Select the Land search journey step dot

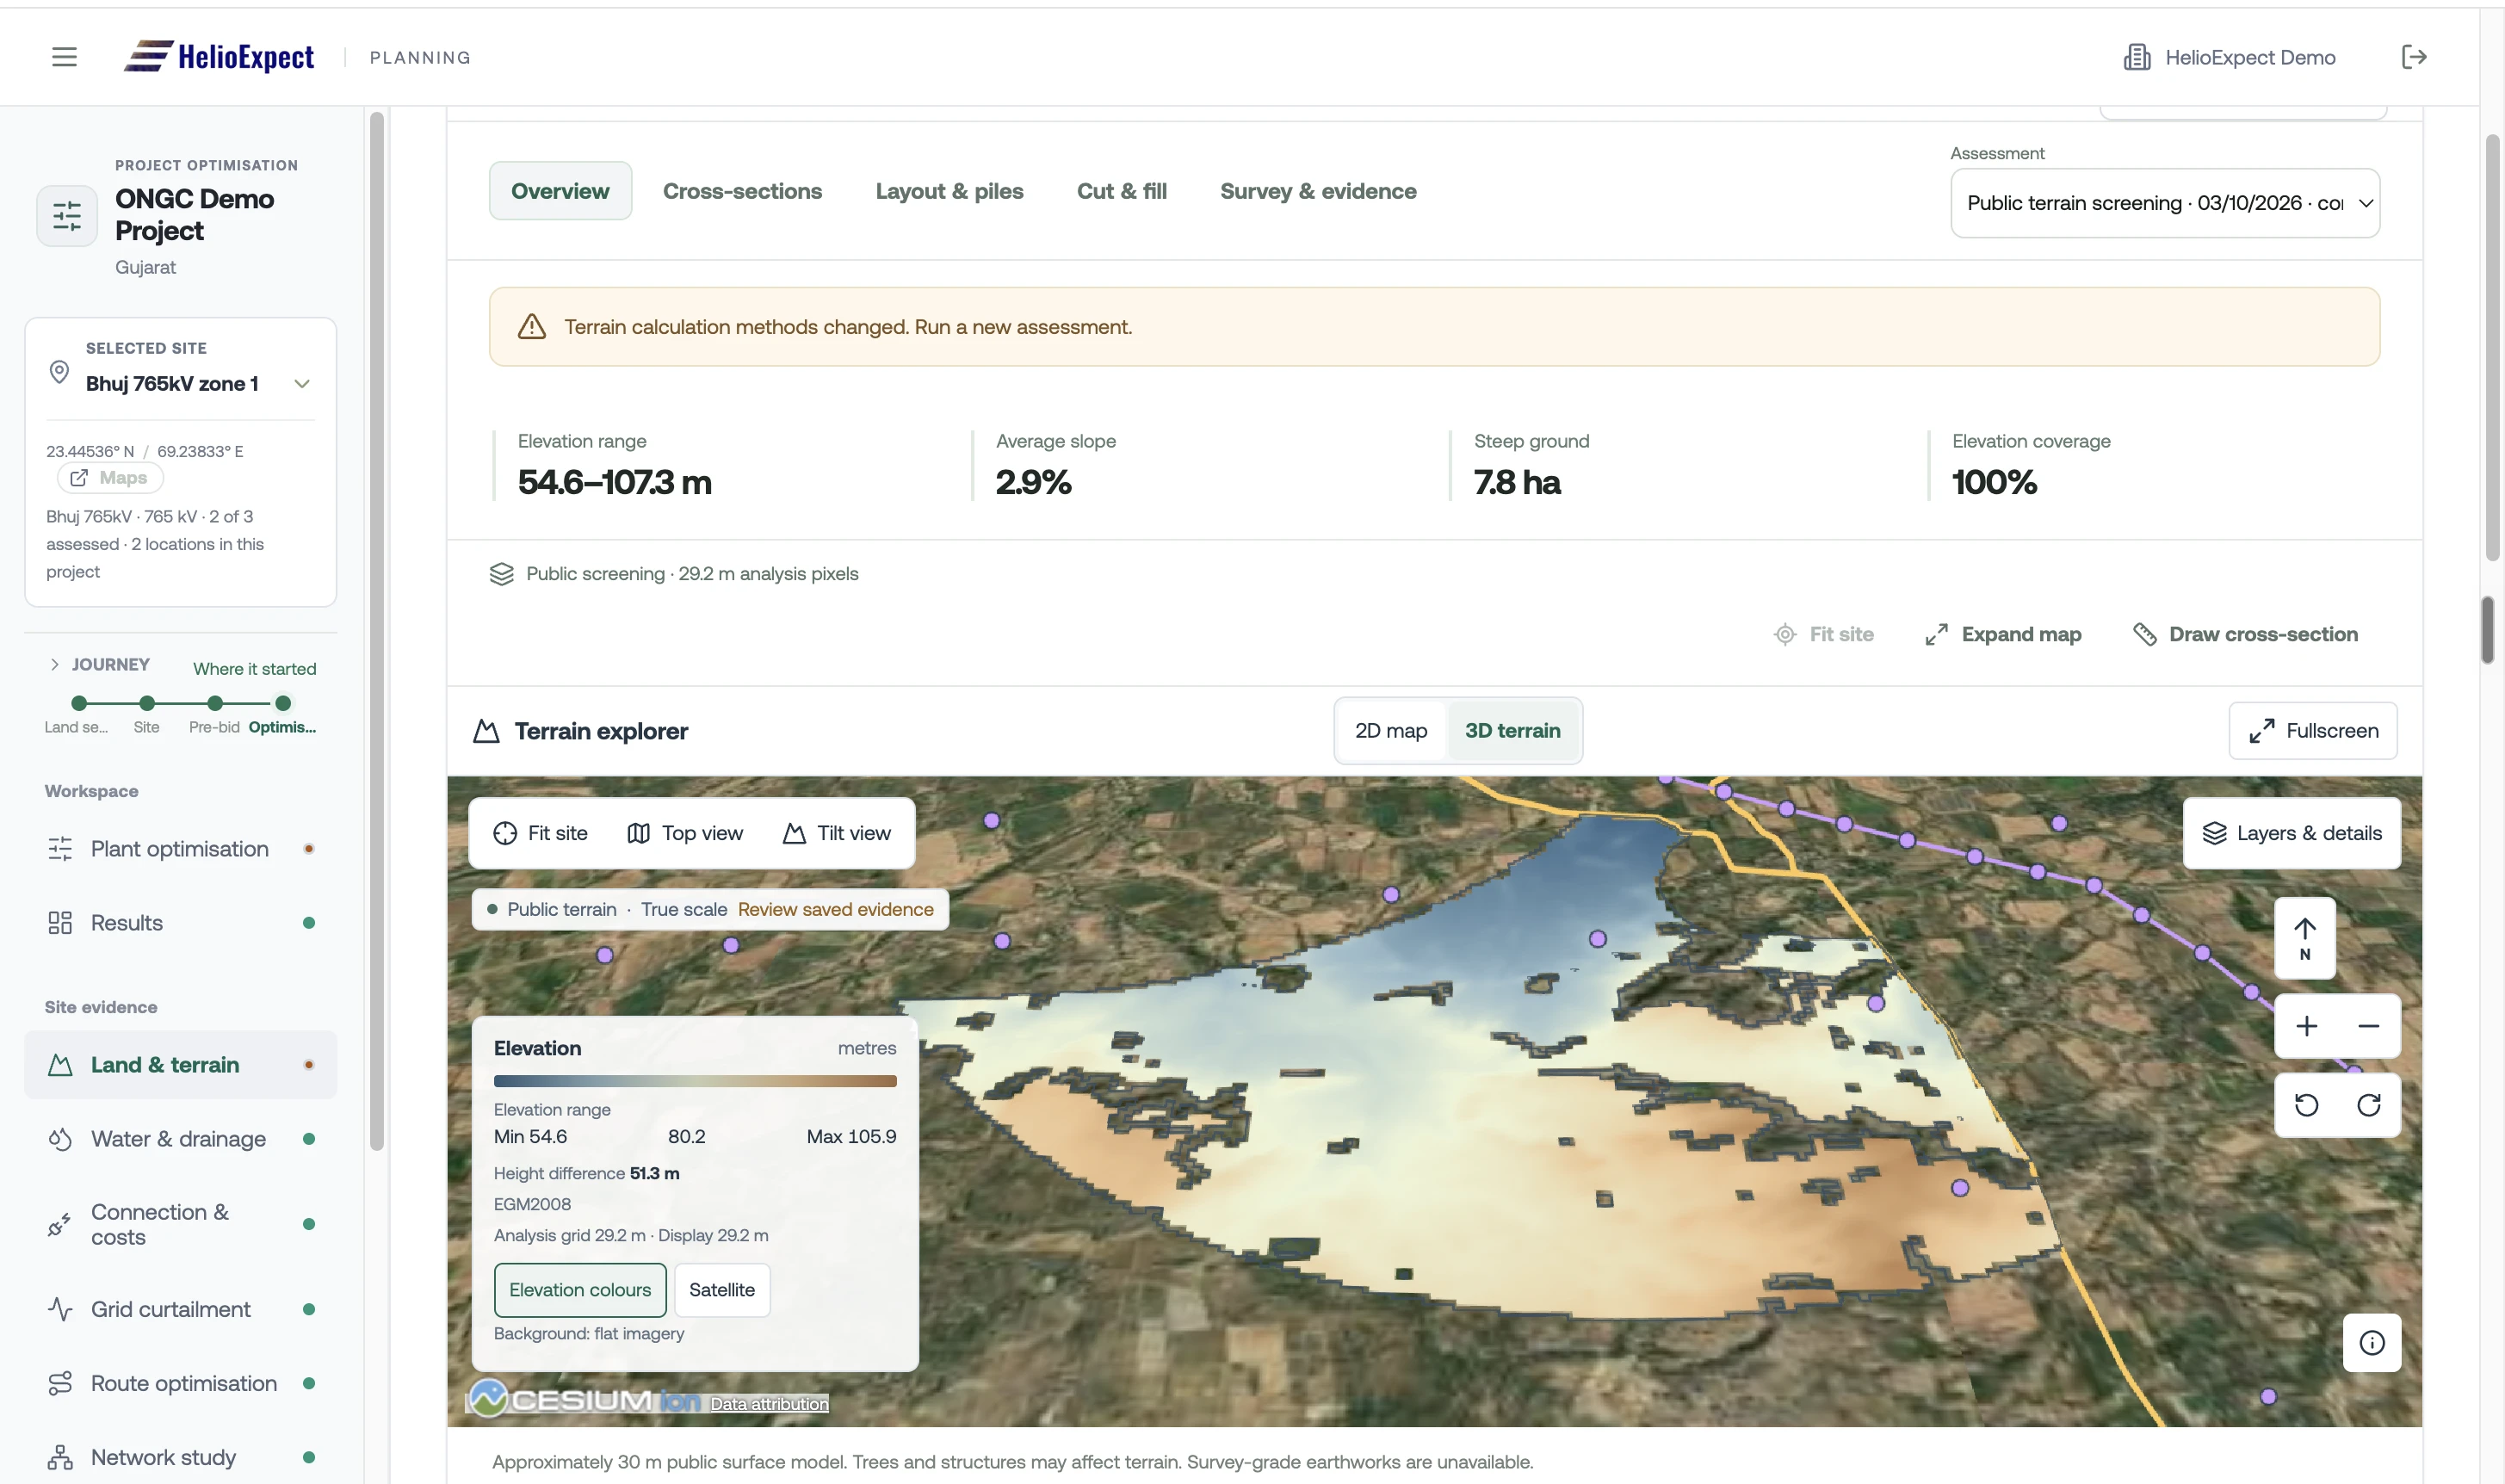79,703
